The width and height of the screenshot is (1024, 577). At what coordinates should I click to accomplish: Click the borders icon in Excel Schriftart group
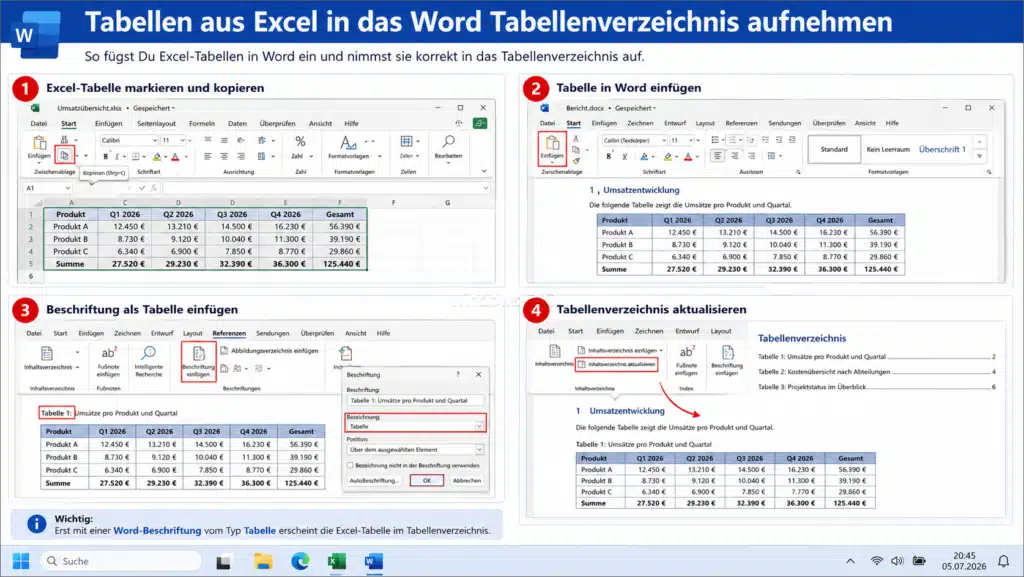135,157
